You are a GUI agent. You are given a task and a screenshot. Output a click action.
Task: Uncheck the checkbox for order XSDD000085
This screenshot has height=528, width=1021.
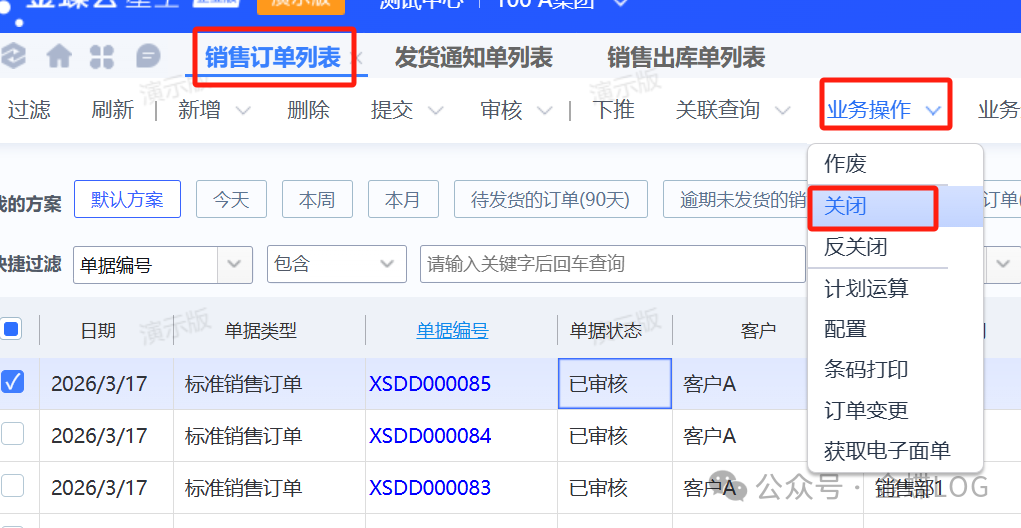click(12, 382)
